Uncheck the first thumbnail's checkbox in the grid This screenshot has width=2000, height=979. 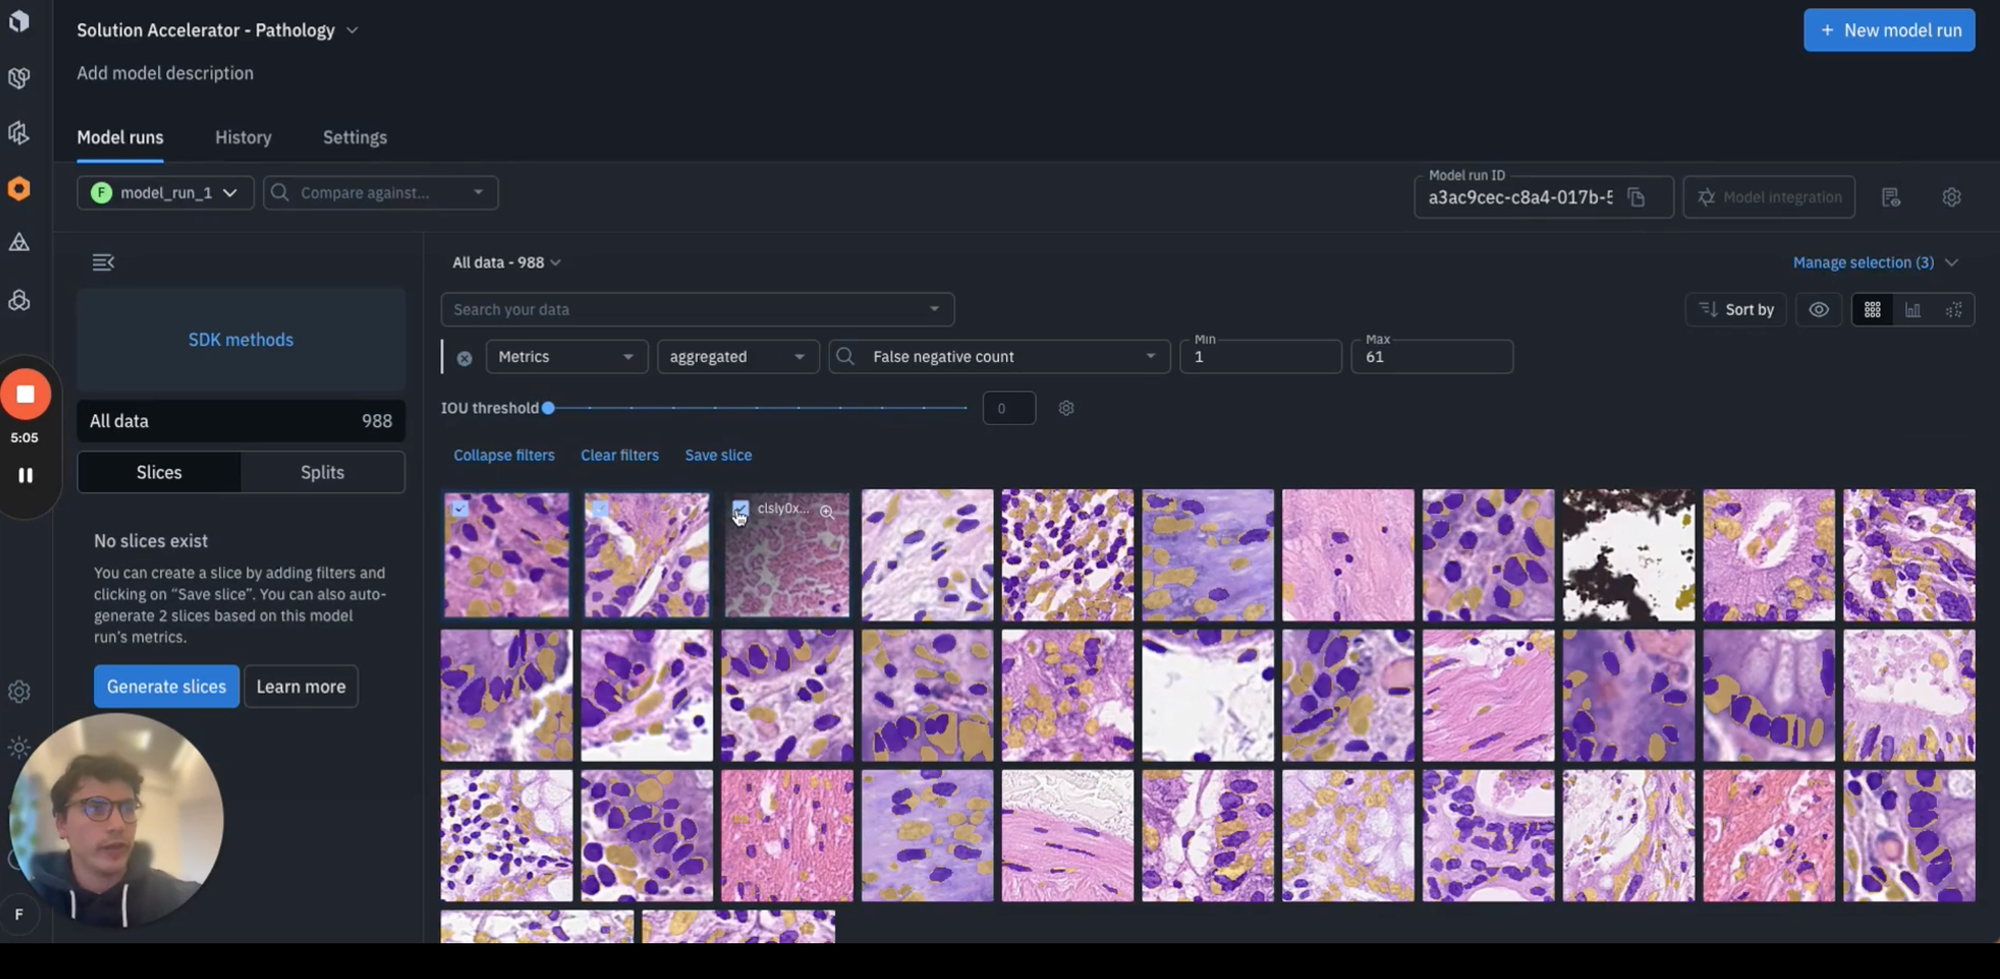(459, 508)
